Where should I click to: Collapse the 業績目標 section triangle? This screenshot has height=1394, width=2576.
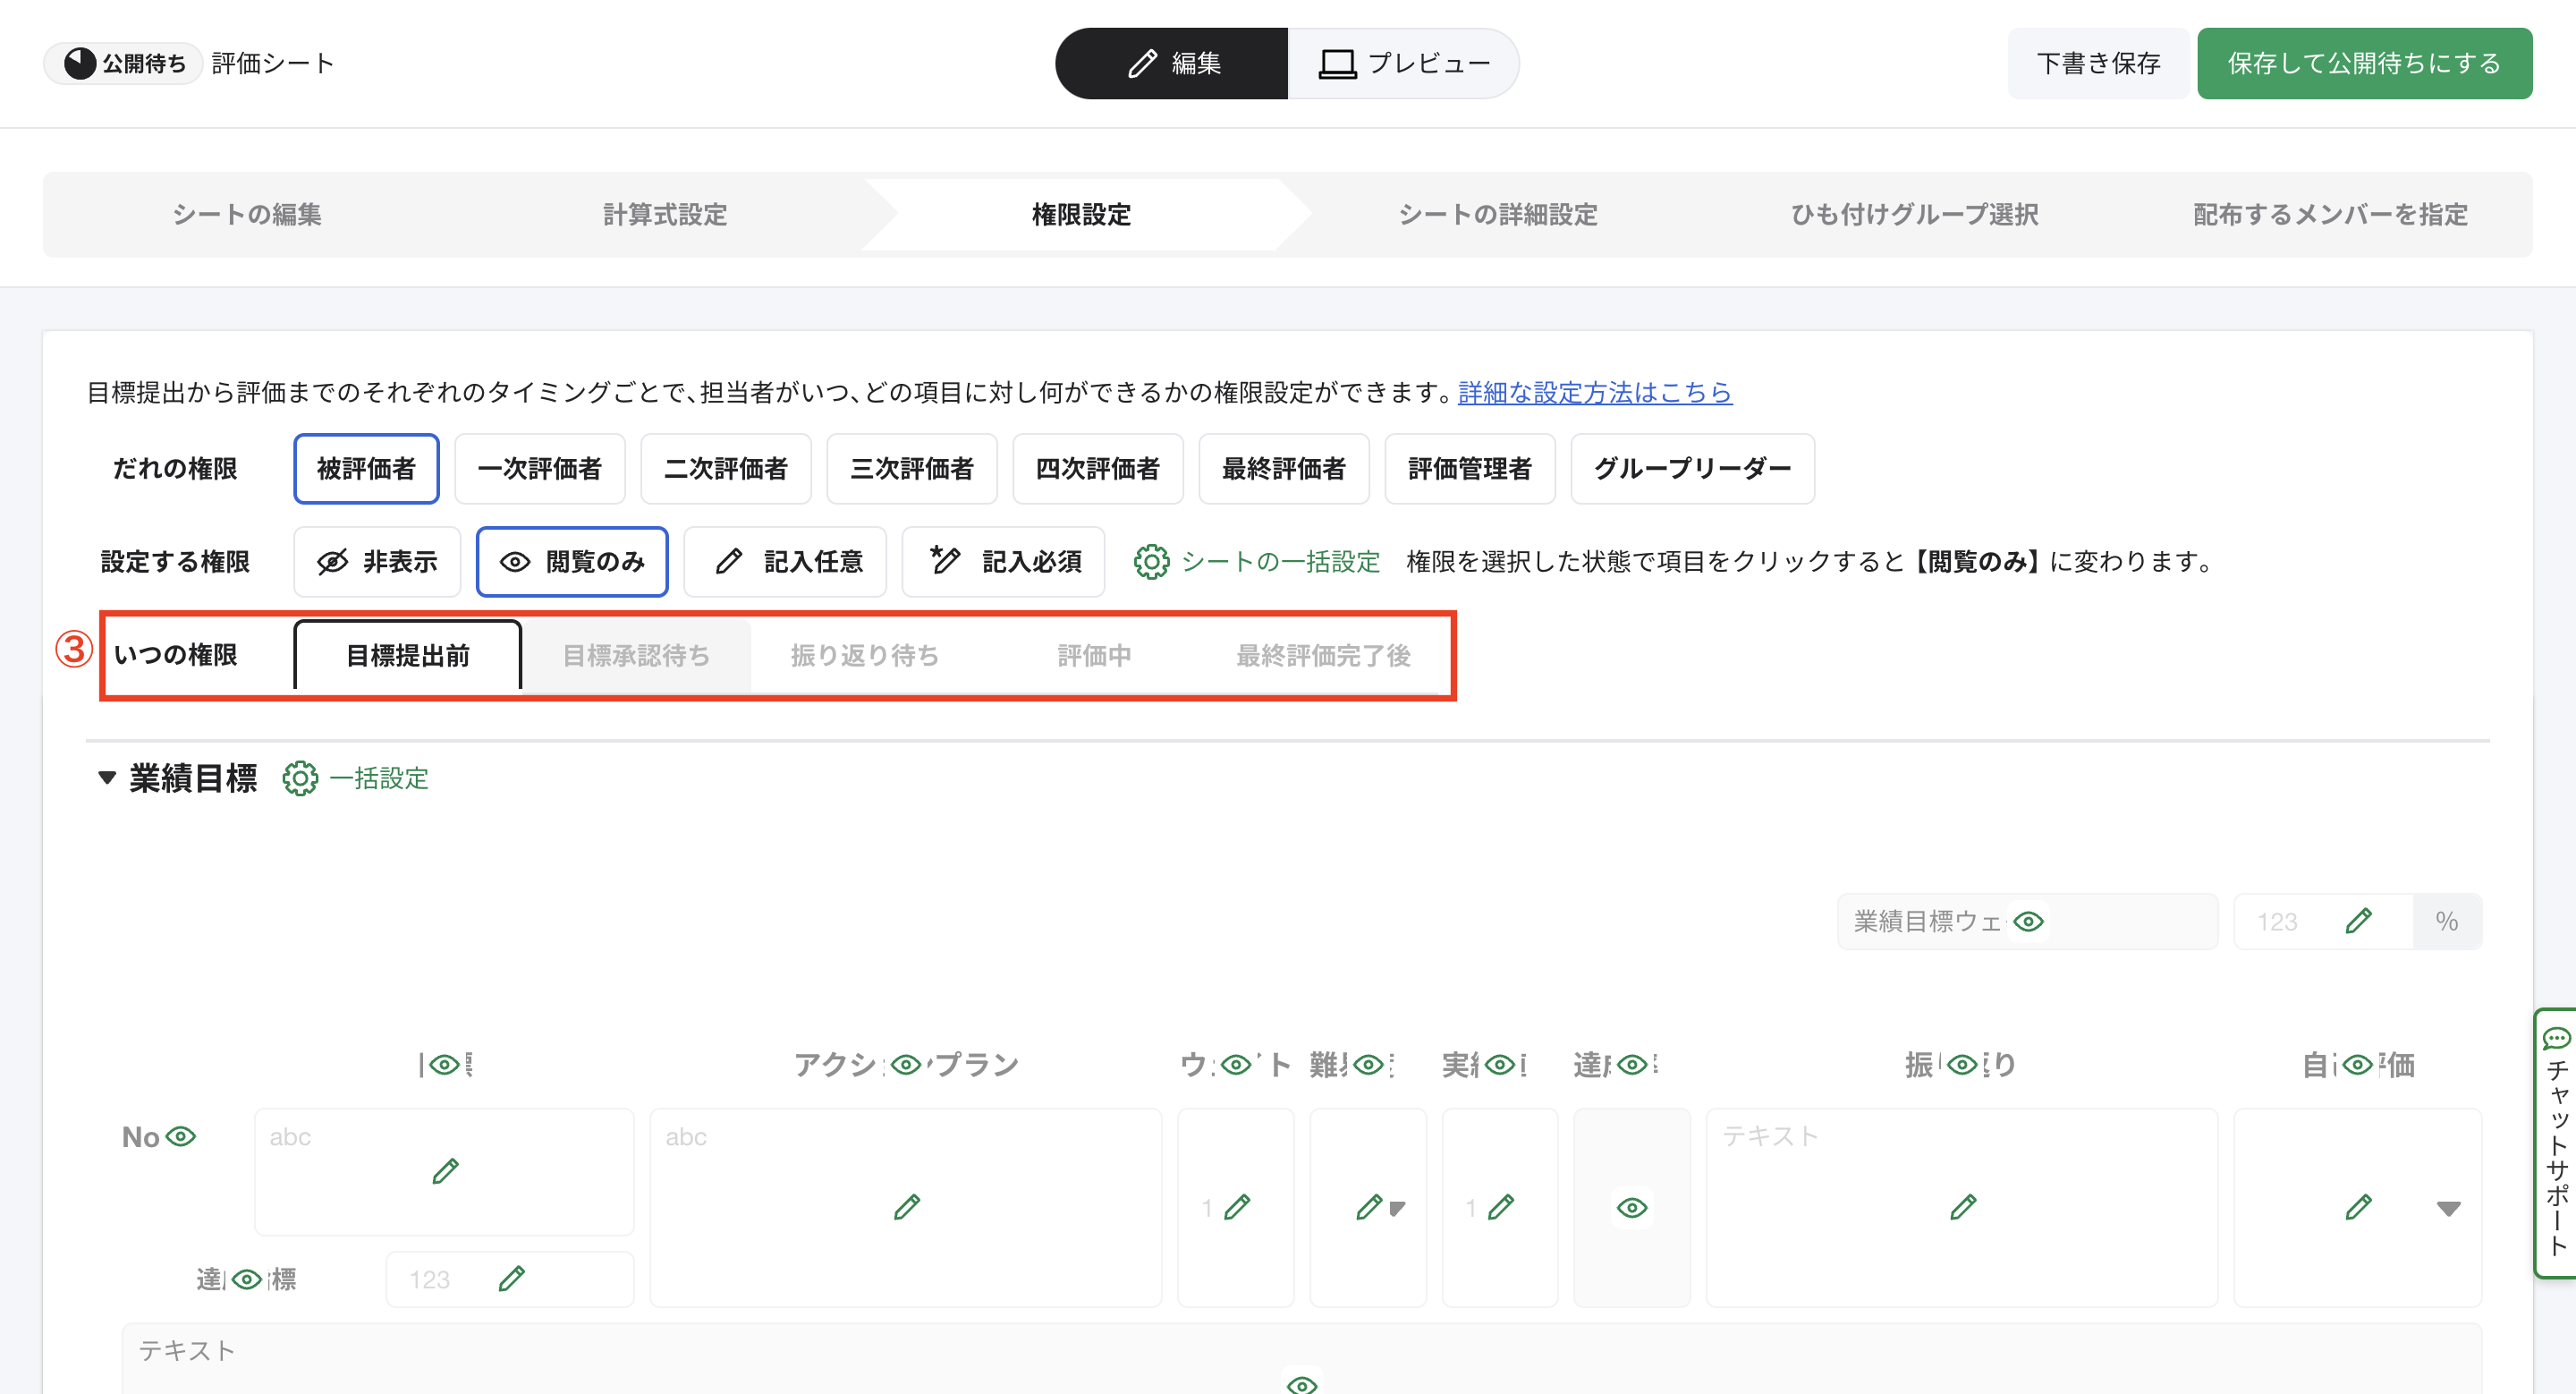click(107, 777)
